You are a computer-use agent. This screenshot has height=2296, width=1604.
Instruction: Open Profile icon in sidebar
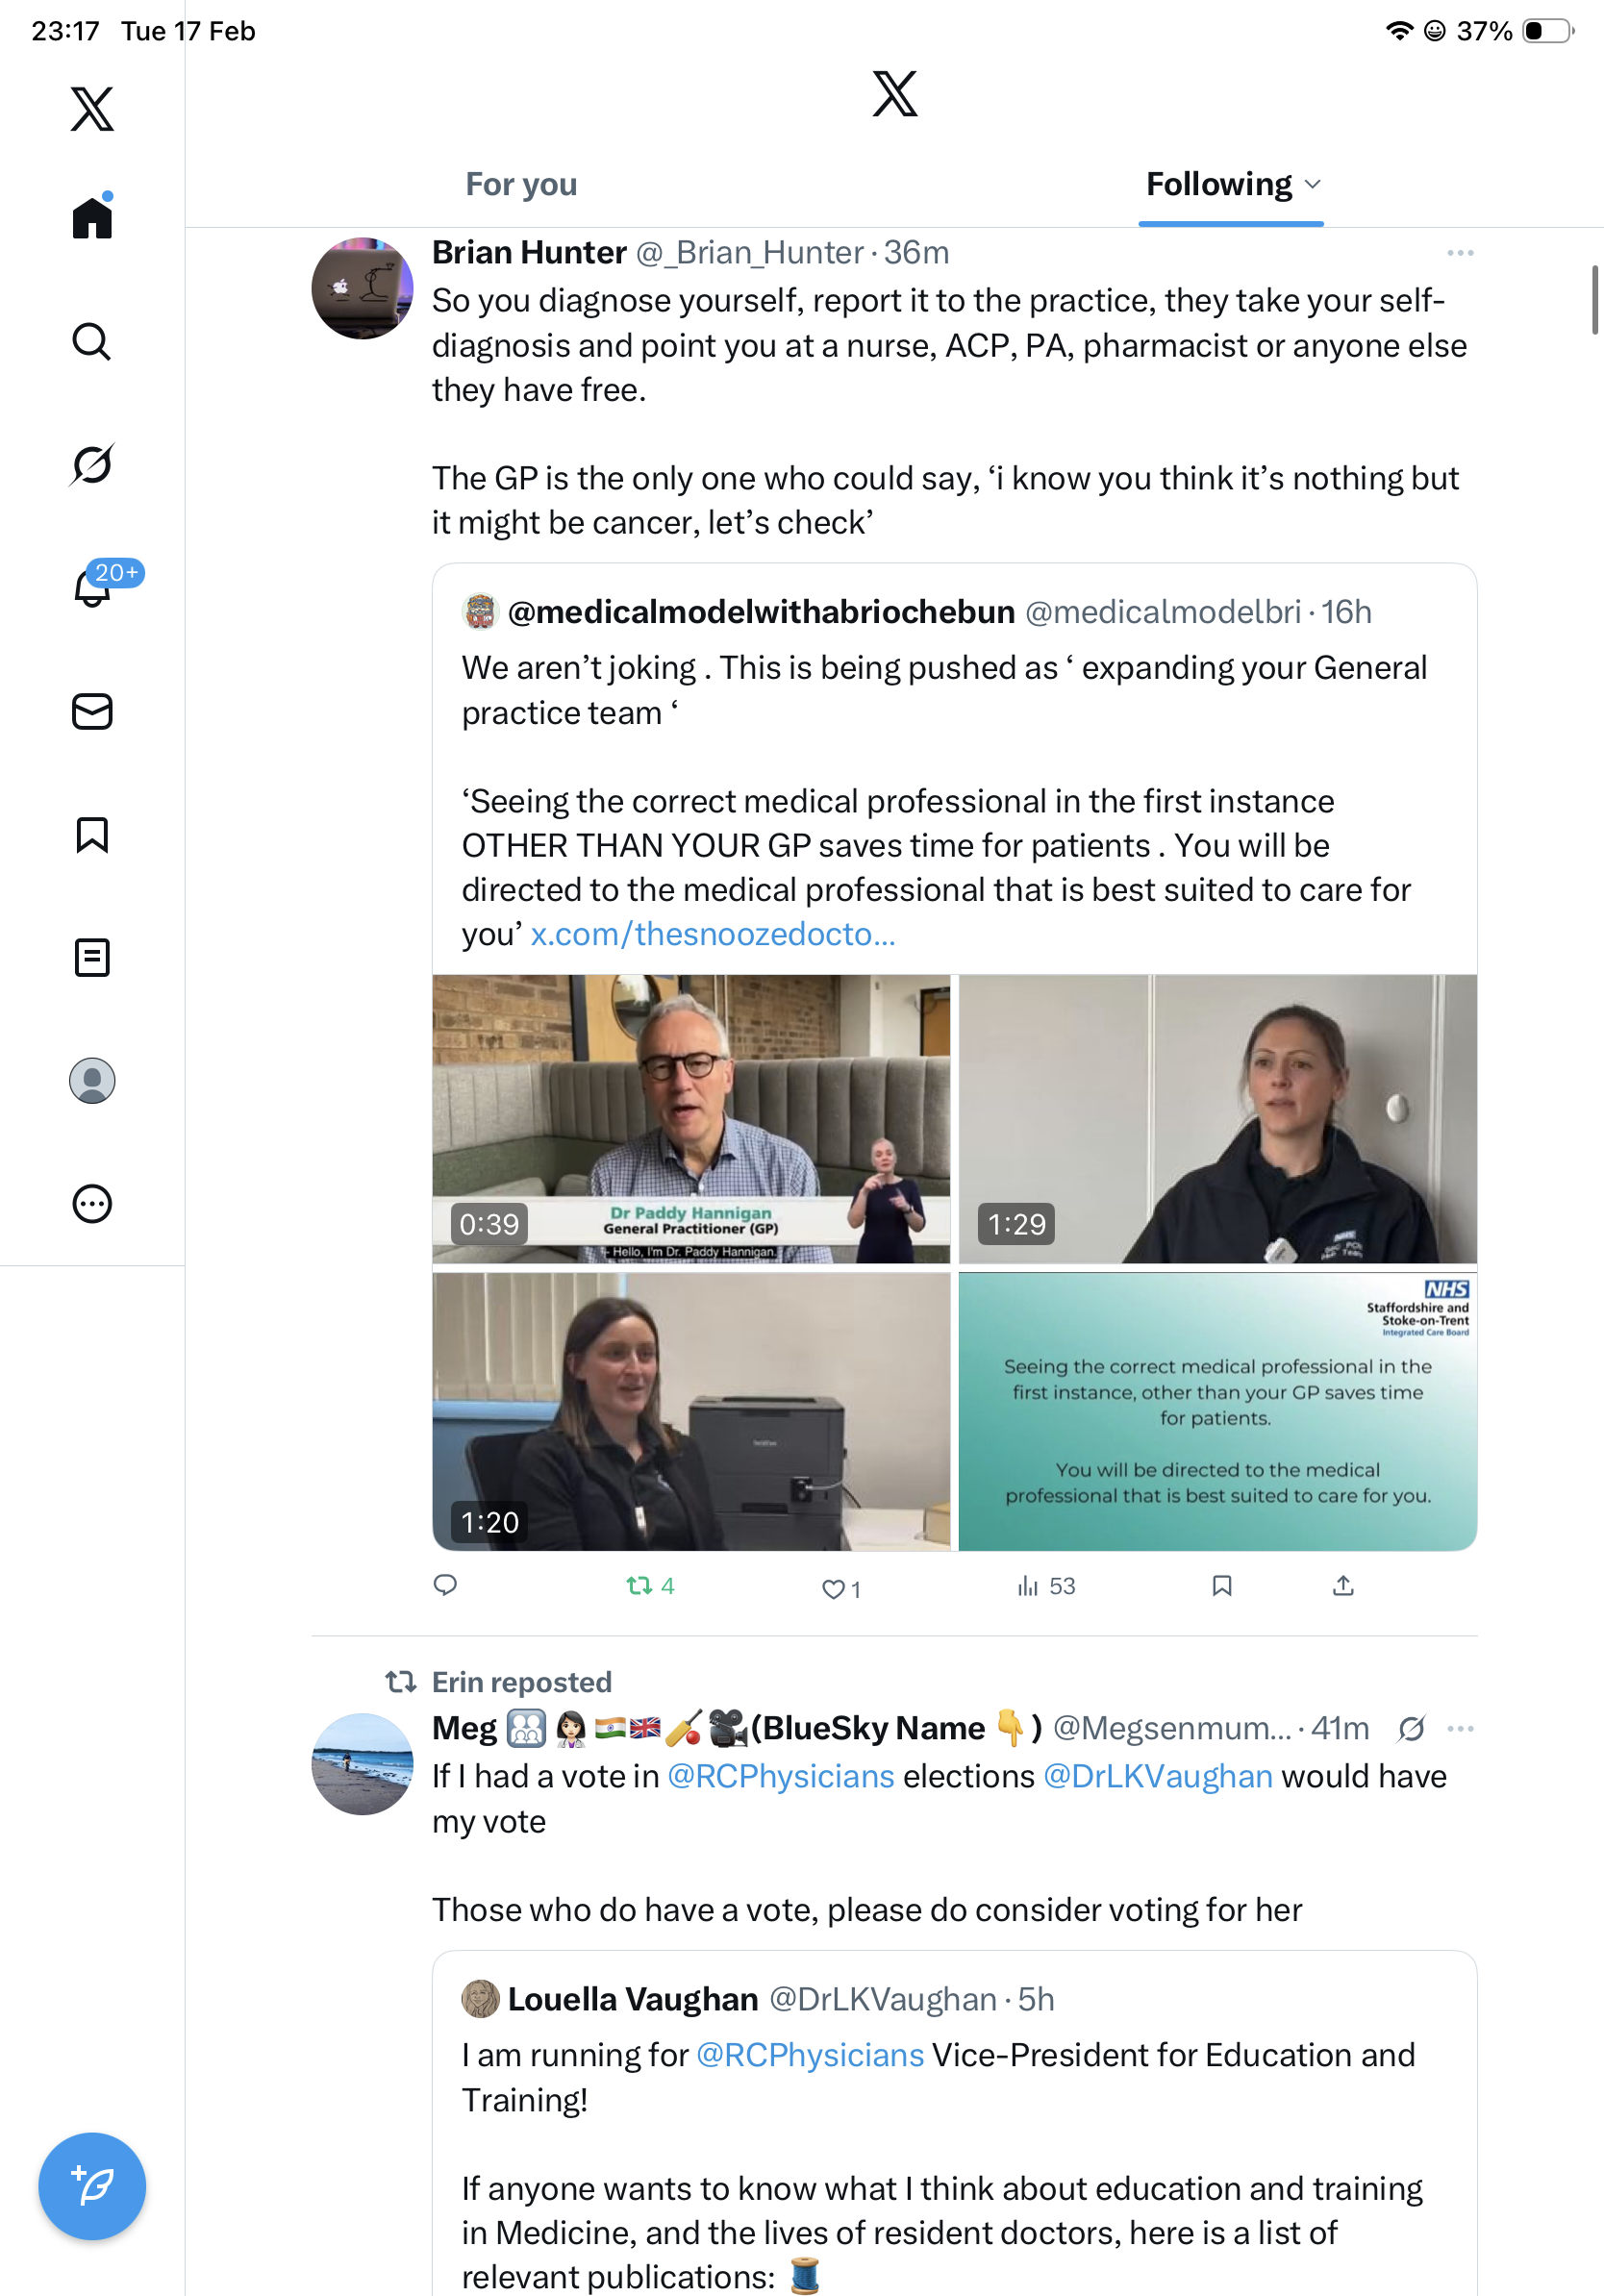pos(92,1081)
